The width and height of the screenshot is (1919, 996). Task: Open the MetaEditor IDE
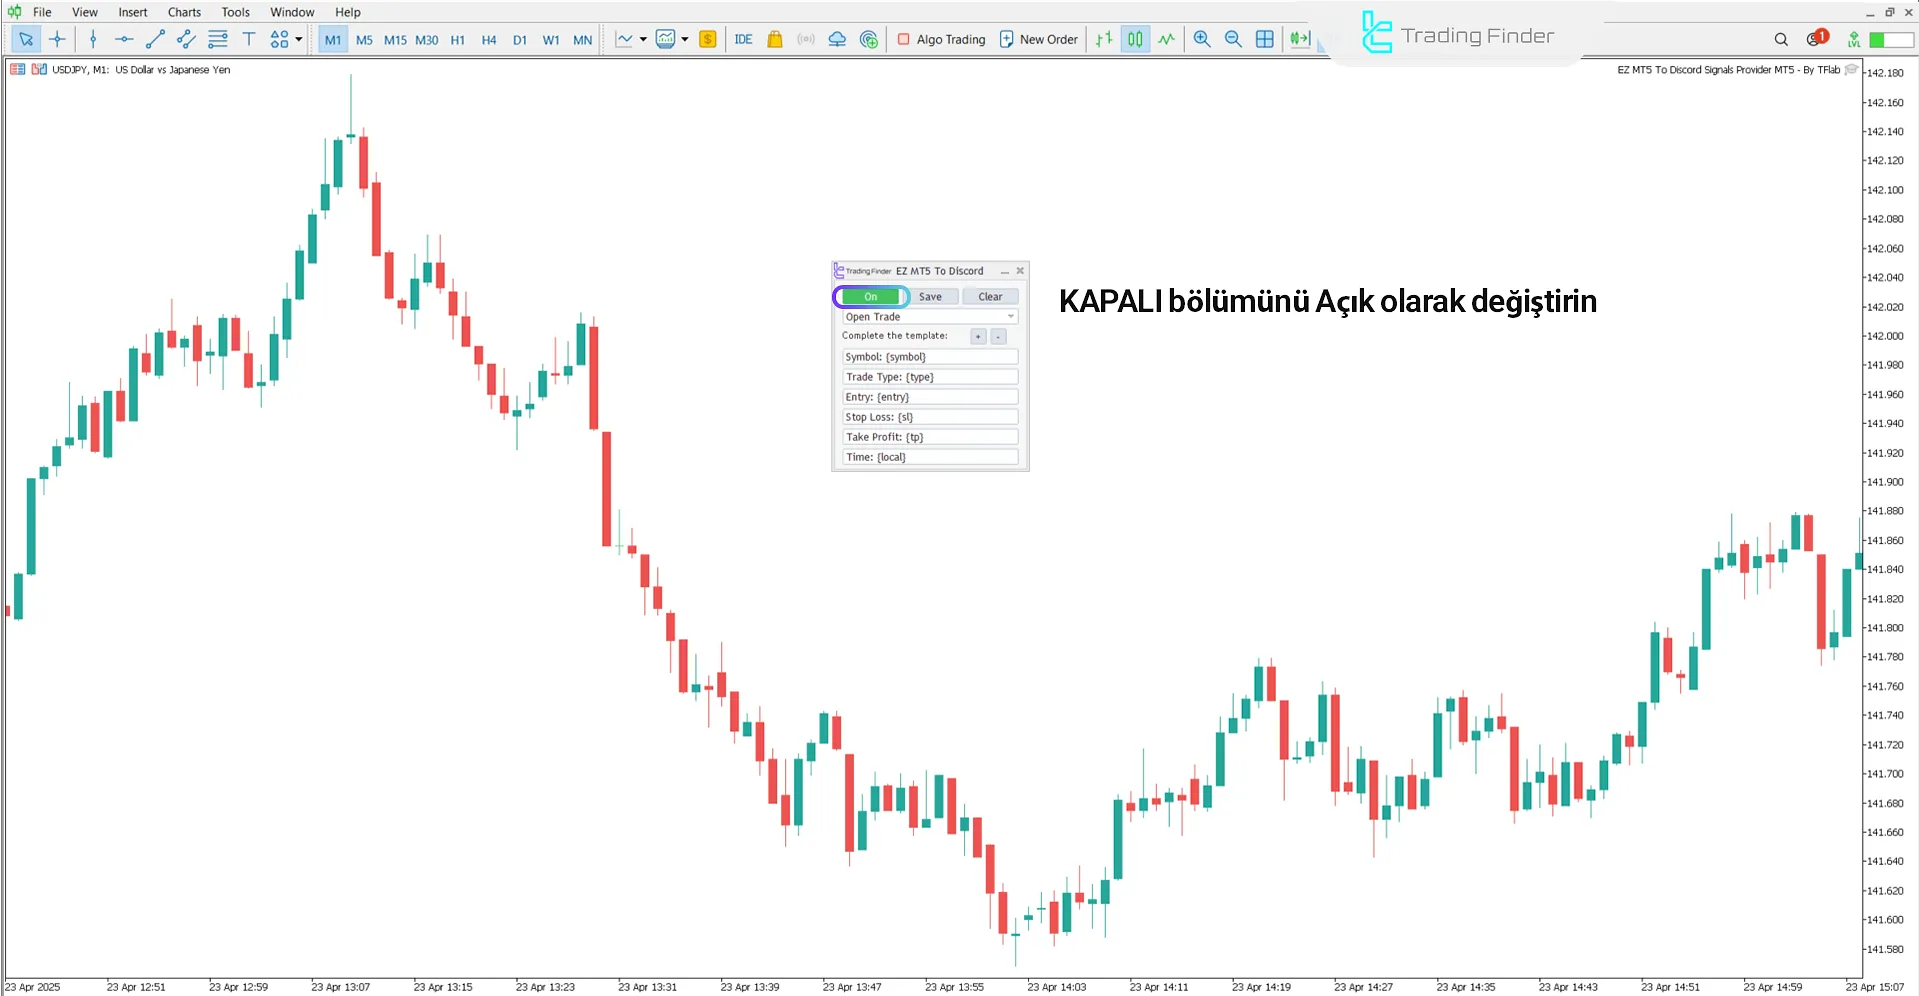coord(743,39)
